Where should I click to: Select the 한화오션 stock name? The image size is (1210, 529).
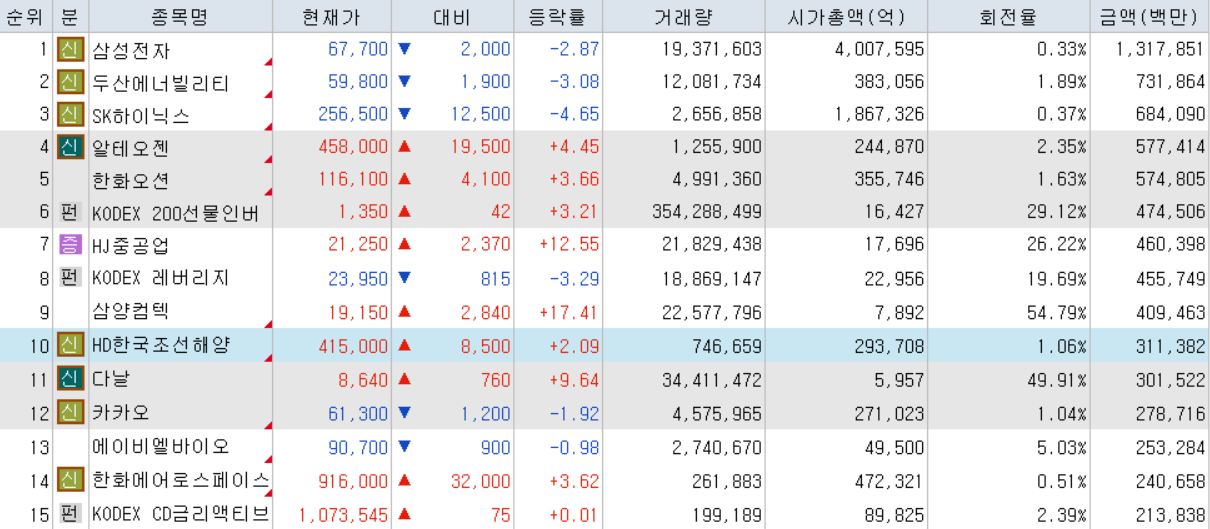pyautogui.click(x=130, y=181)
